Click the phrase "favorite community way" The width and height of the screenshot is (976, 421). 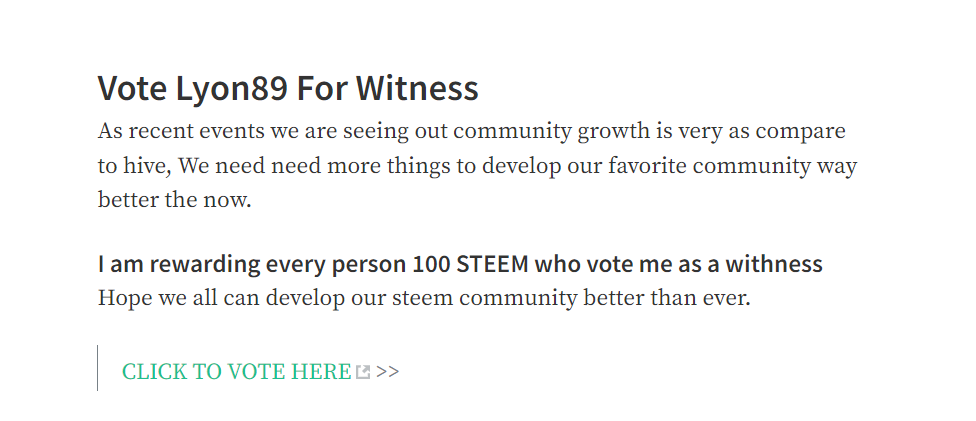(742, 165)
